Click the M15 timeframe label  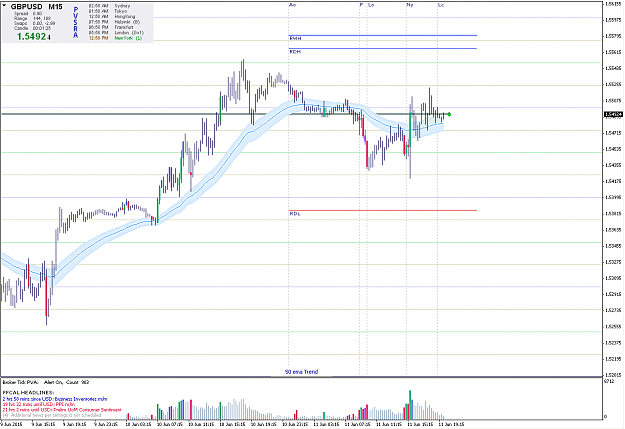(x=55, y=7)
